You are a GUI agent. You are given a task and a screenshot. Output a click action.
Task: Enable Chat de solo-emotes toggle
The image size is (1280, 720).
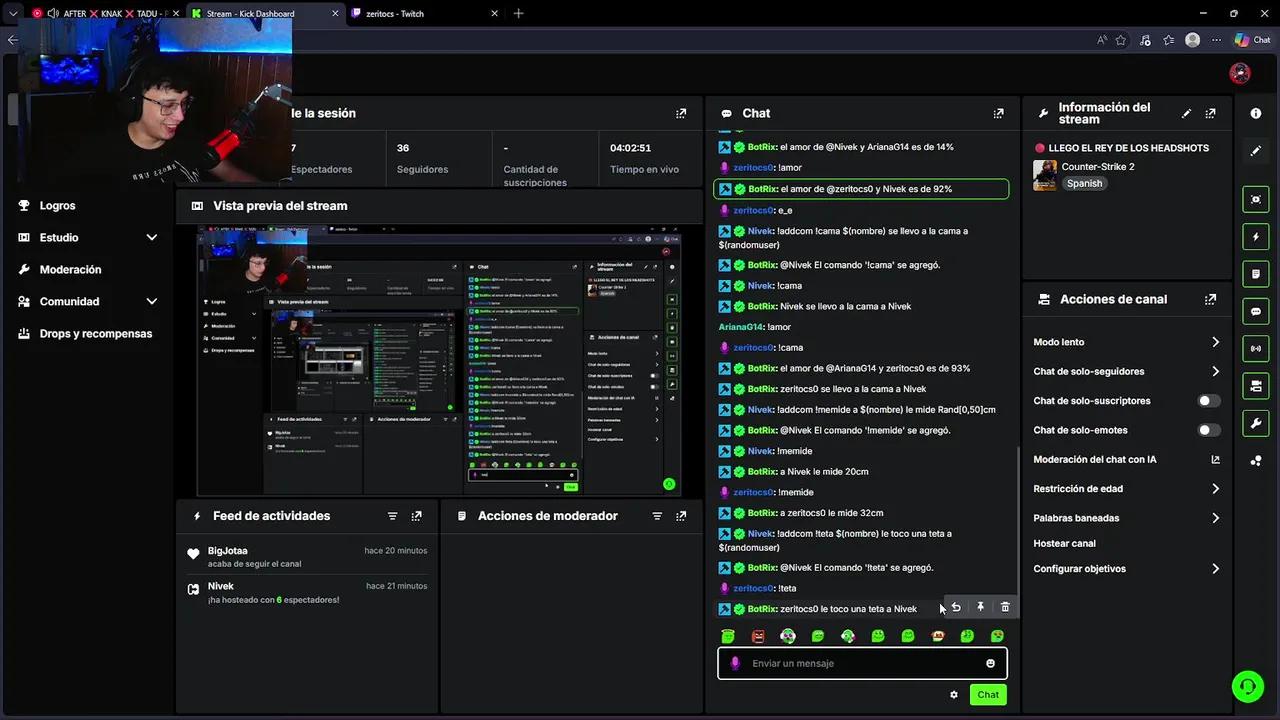1208,430
